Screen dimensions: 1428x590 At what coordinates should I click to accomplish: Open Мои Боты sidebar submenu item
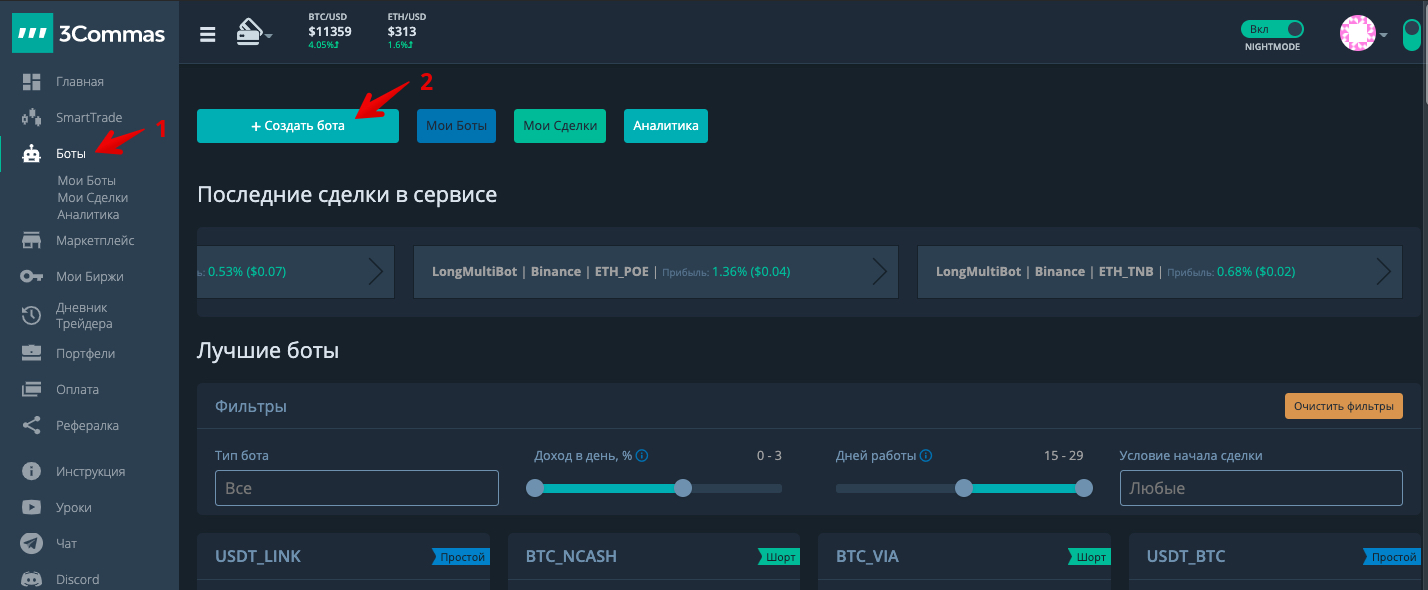(87, 181)
